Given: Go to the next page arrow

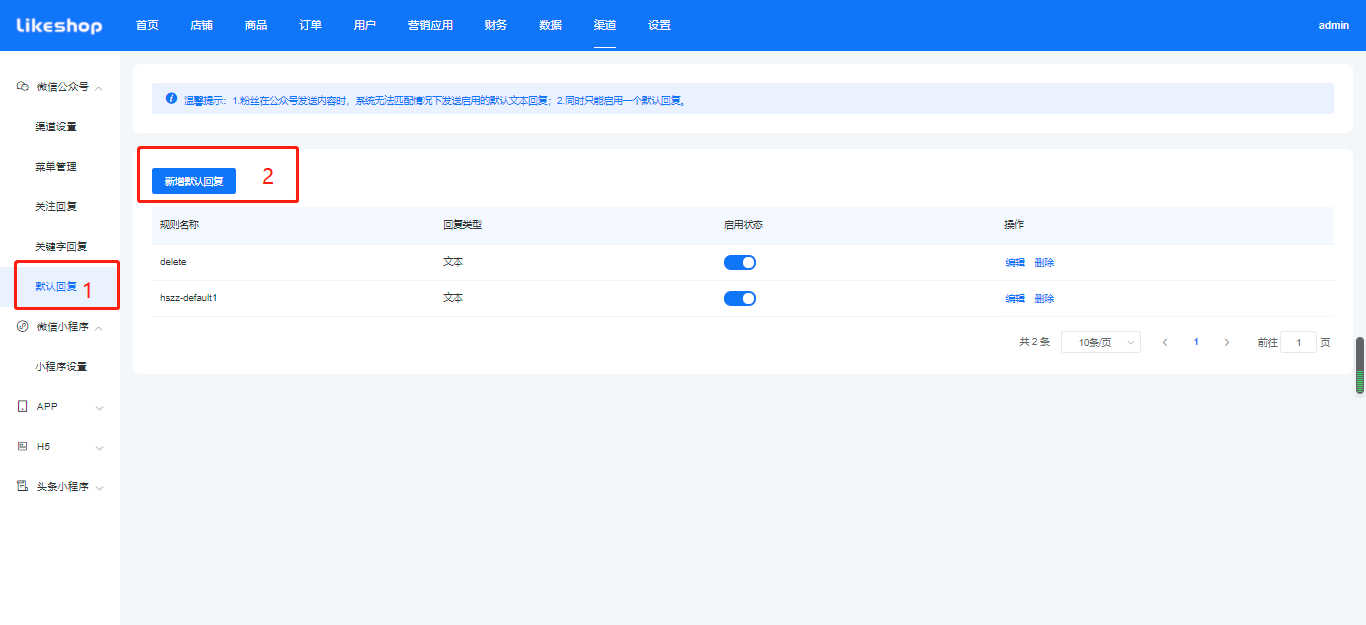Looking at the screenshot, I should pyautogui.click(x=1227, y=342).
